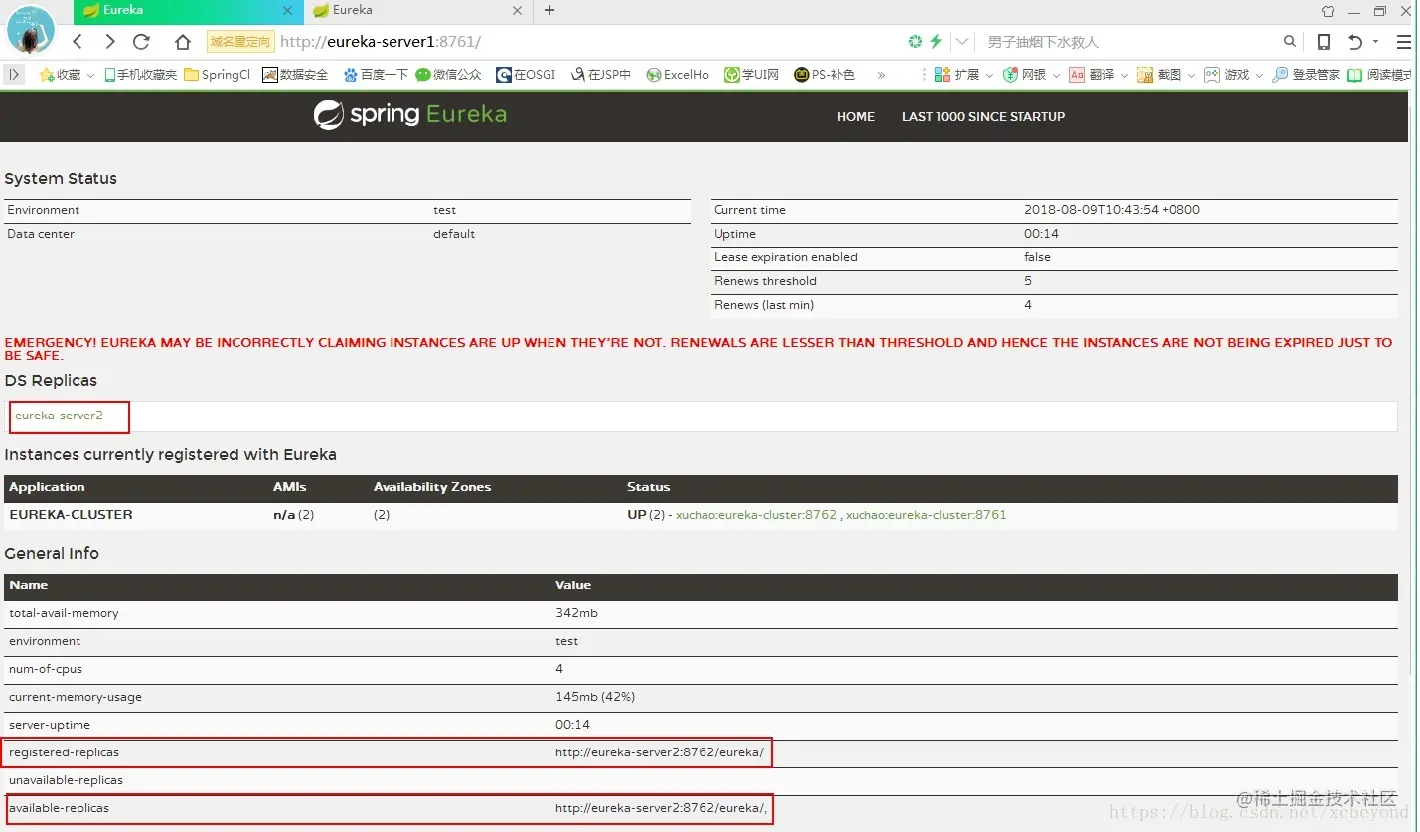1420x832 pixels.
Task: Open the xuchao:eureka-cluster:8761 instance link
Action: tap(926, 515)
